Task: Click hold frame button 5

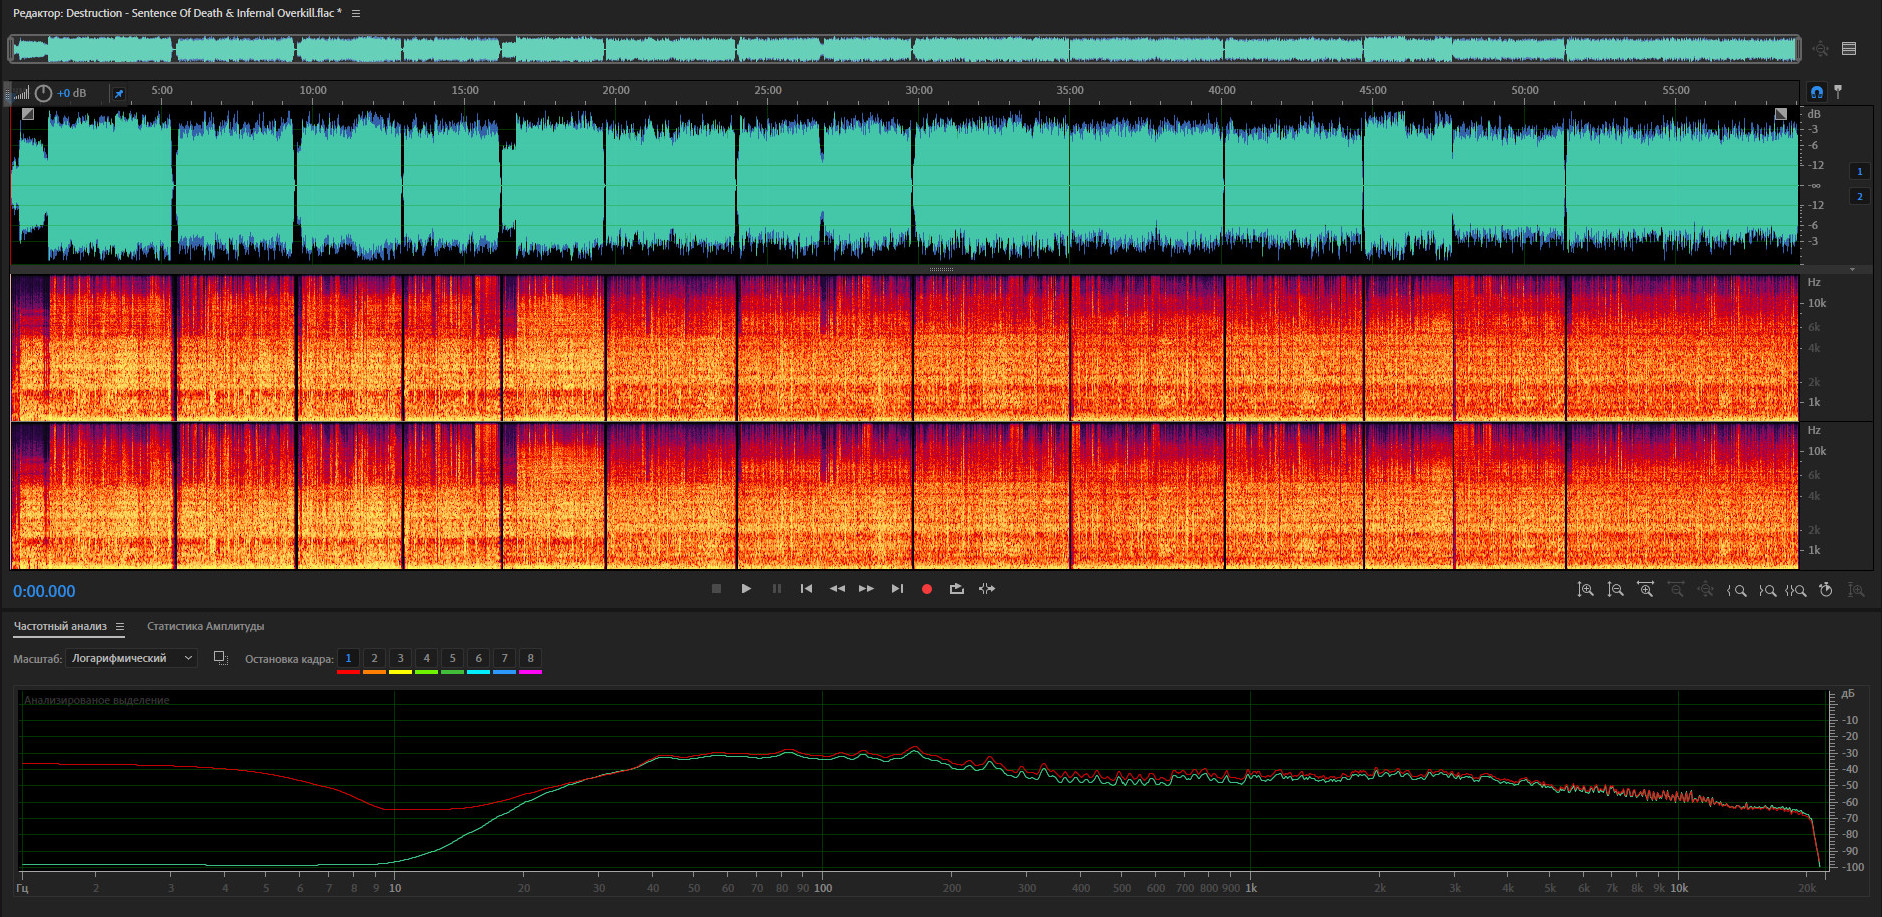Action: [x=452, y=658]
